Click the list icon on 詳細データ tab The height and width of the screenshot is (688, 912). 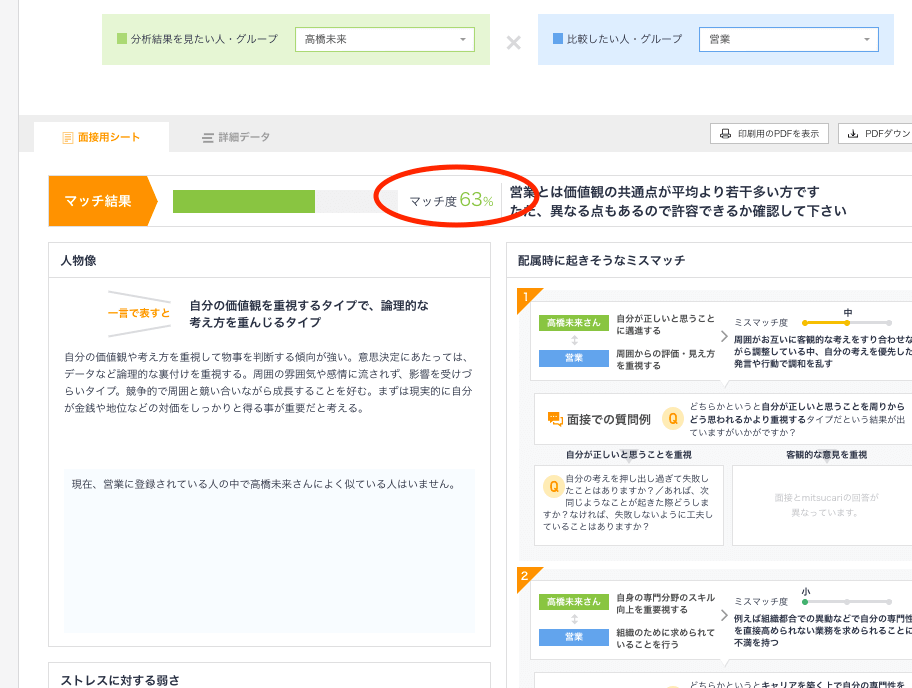click(205, 138)
